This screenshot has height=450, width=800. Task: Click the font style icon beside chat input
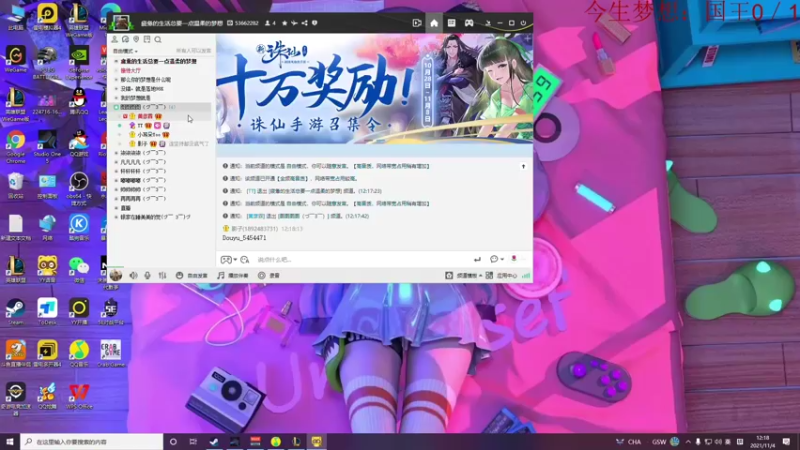[245, 260]
